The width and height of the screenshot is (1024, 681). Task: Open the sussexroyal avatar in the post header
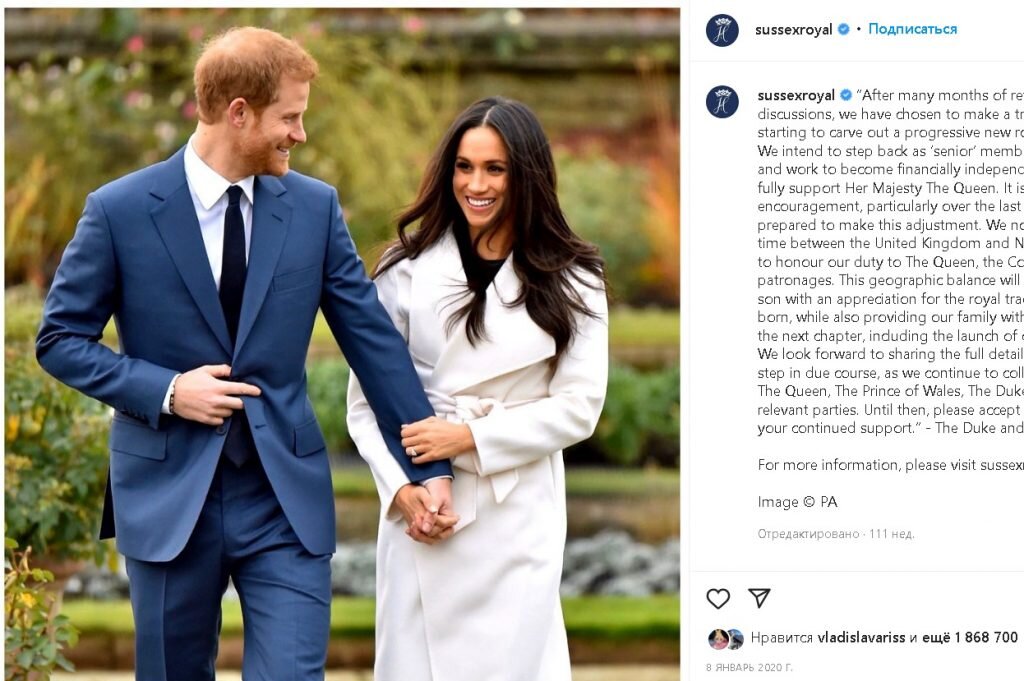[722, 30]
